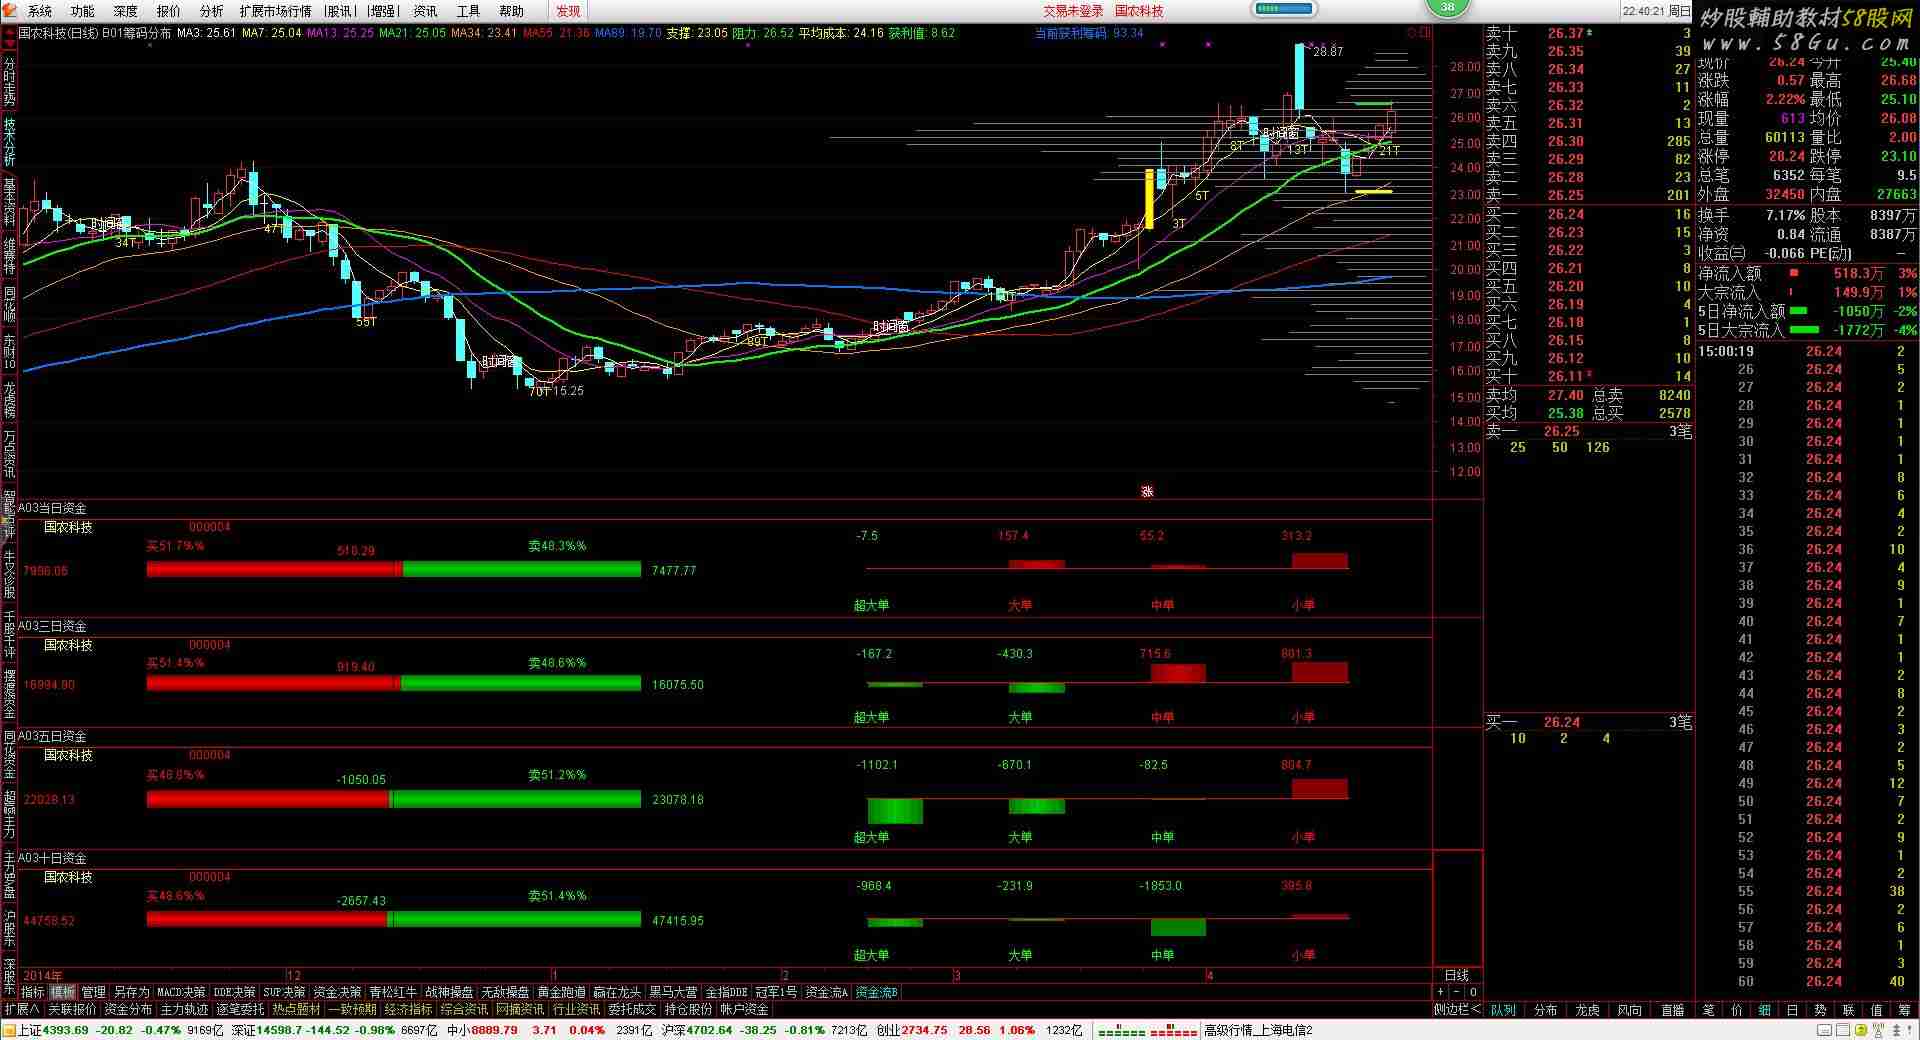Click 交易未登录 link
The height and width of the screenshot is (1040, 1920).
click(x=1073, y=11)
